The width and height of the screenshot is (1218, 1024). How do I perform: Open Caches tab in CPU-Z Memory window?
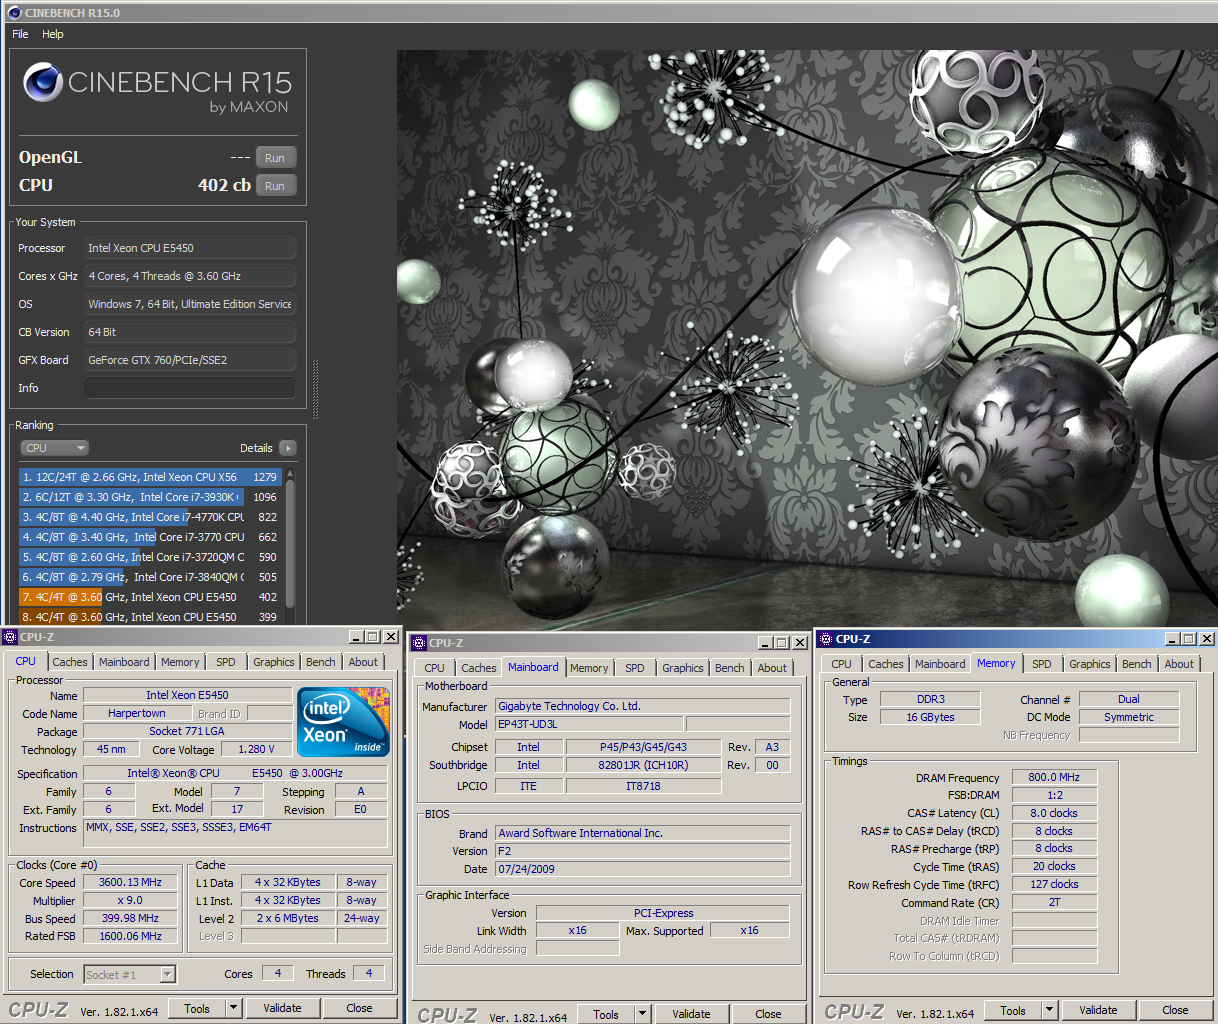point(886,664)
